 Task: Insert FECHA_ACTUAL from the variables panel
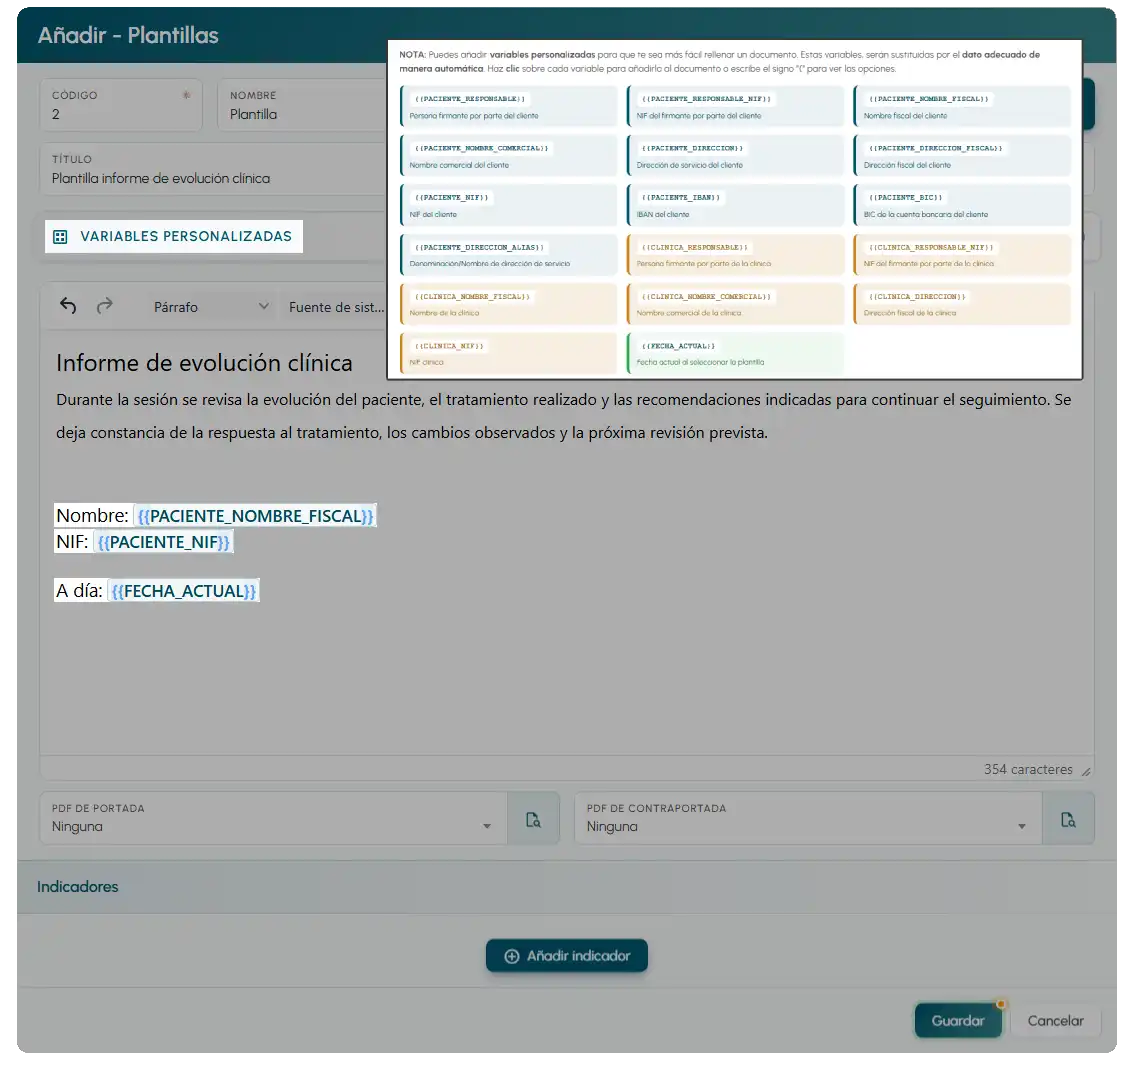point(735,354)
